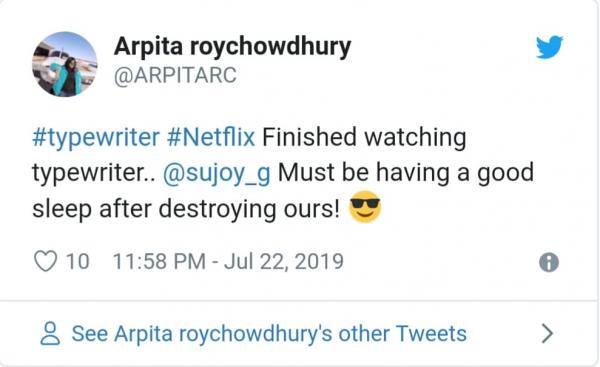
Task: Click the person silhouette icon
Action: point(50,334)
